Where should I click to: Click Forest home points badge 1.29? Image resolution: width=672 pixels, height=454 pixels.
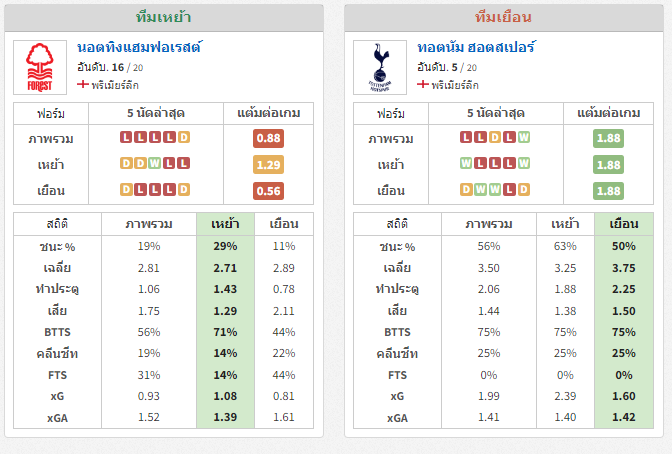[x=268, y=165]
